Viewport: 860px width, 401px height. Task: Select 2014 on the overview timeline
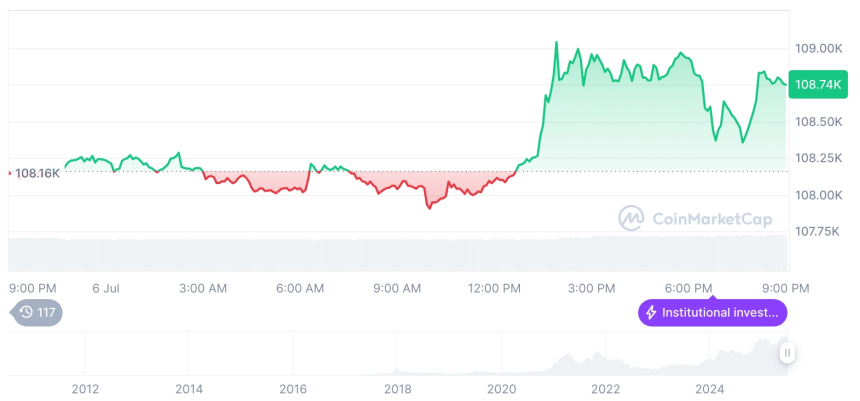point(189,388)
